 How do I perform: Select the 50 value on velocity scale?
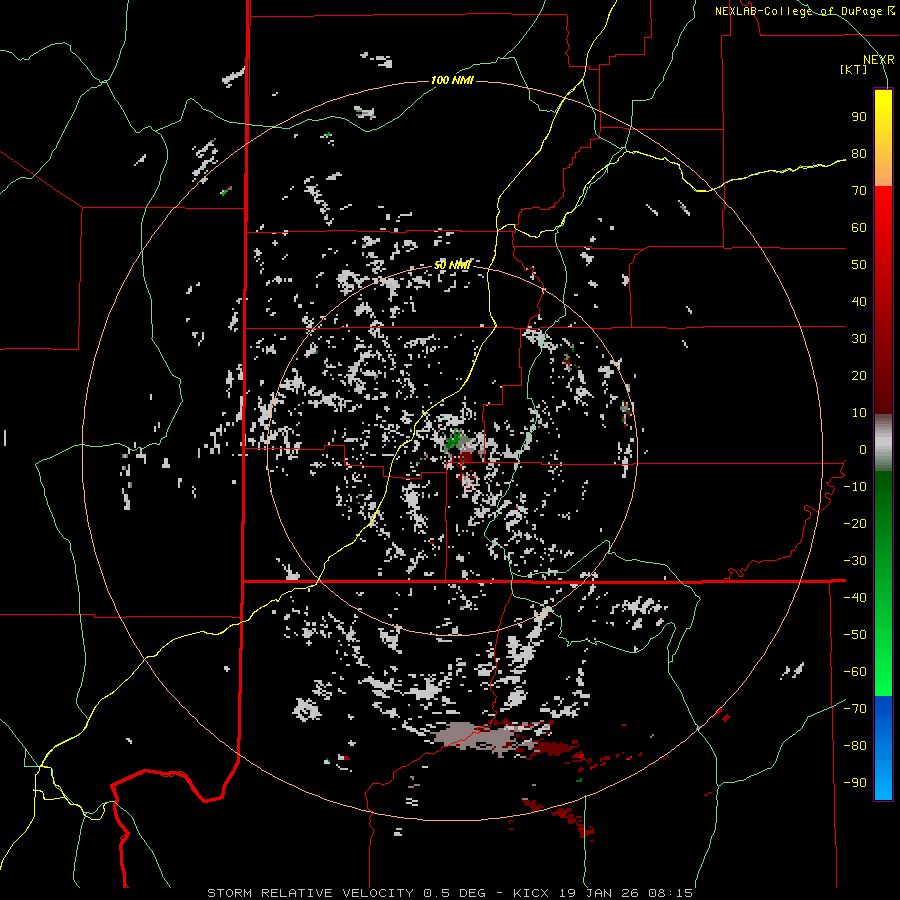[x=859, y=265]
